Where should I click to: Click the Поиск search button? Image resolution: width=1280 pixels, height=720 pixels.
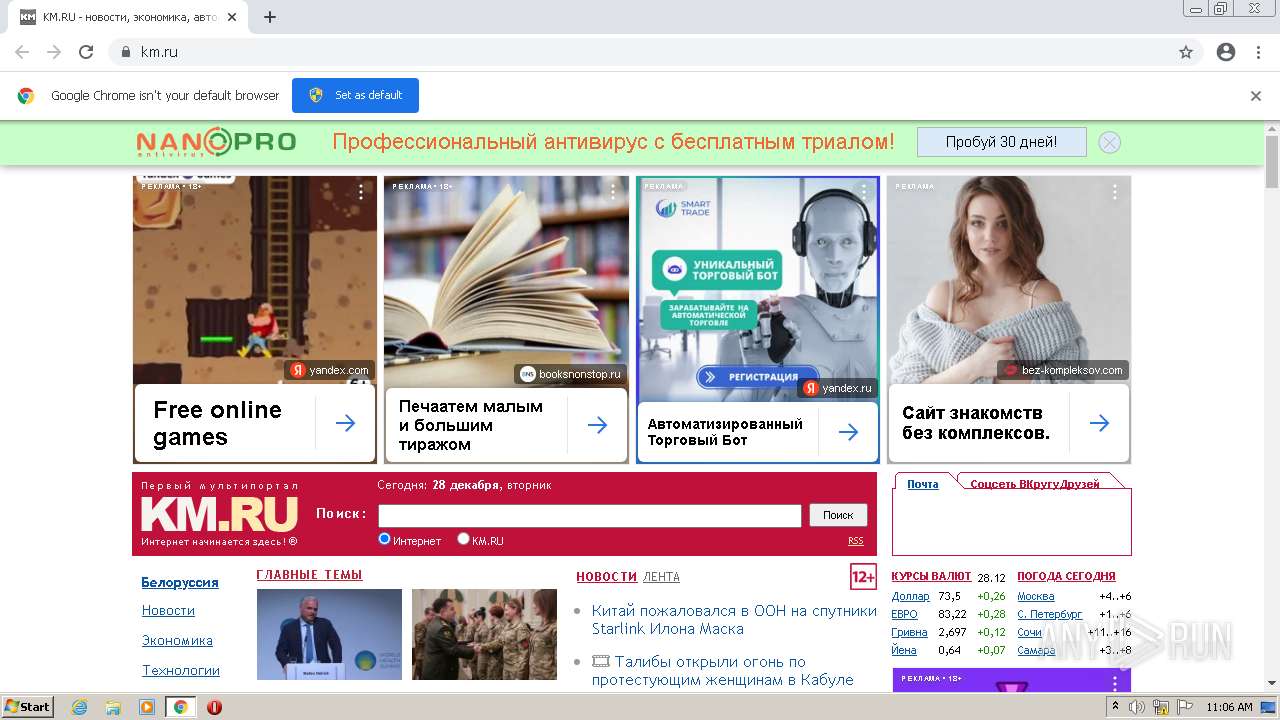click(838, 515)
